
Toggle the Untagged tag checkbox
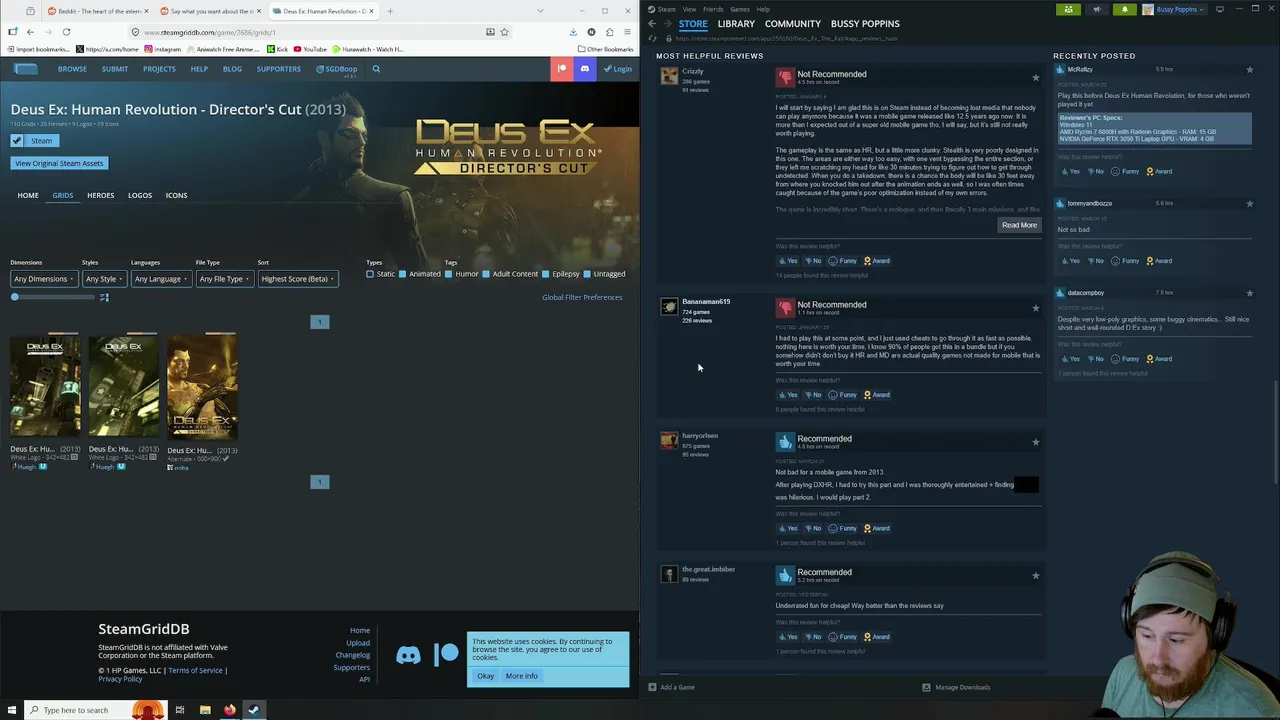pyautogui.click(x=587, y=274)
